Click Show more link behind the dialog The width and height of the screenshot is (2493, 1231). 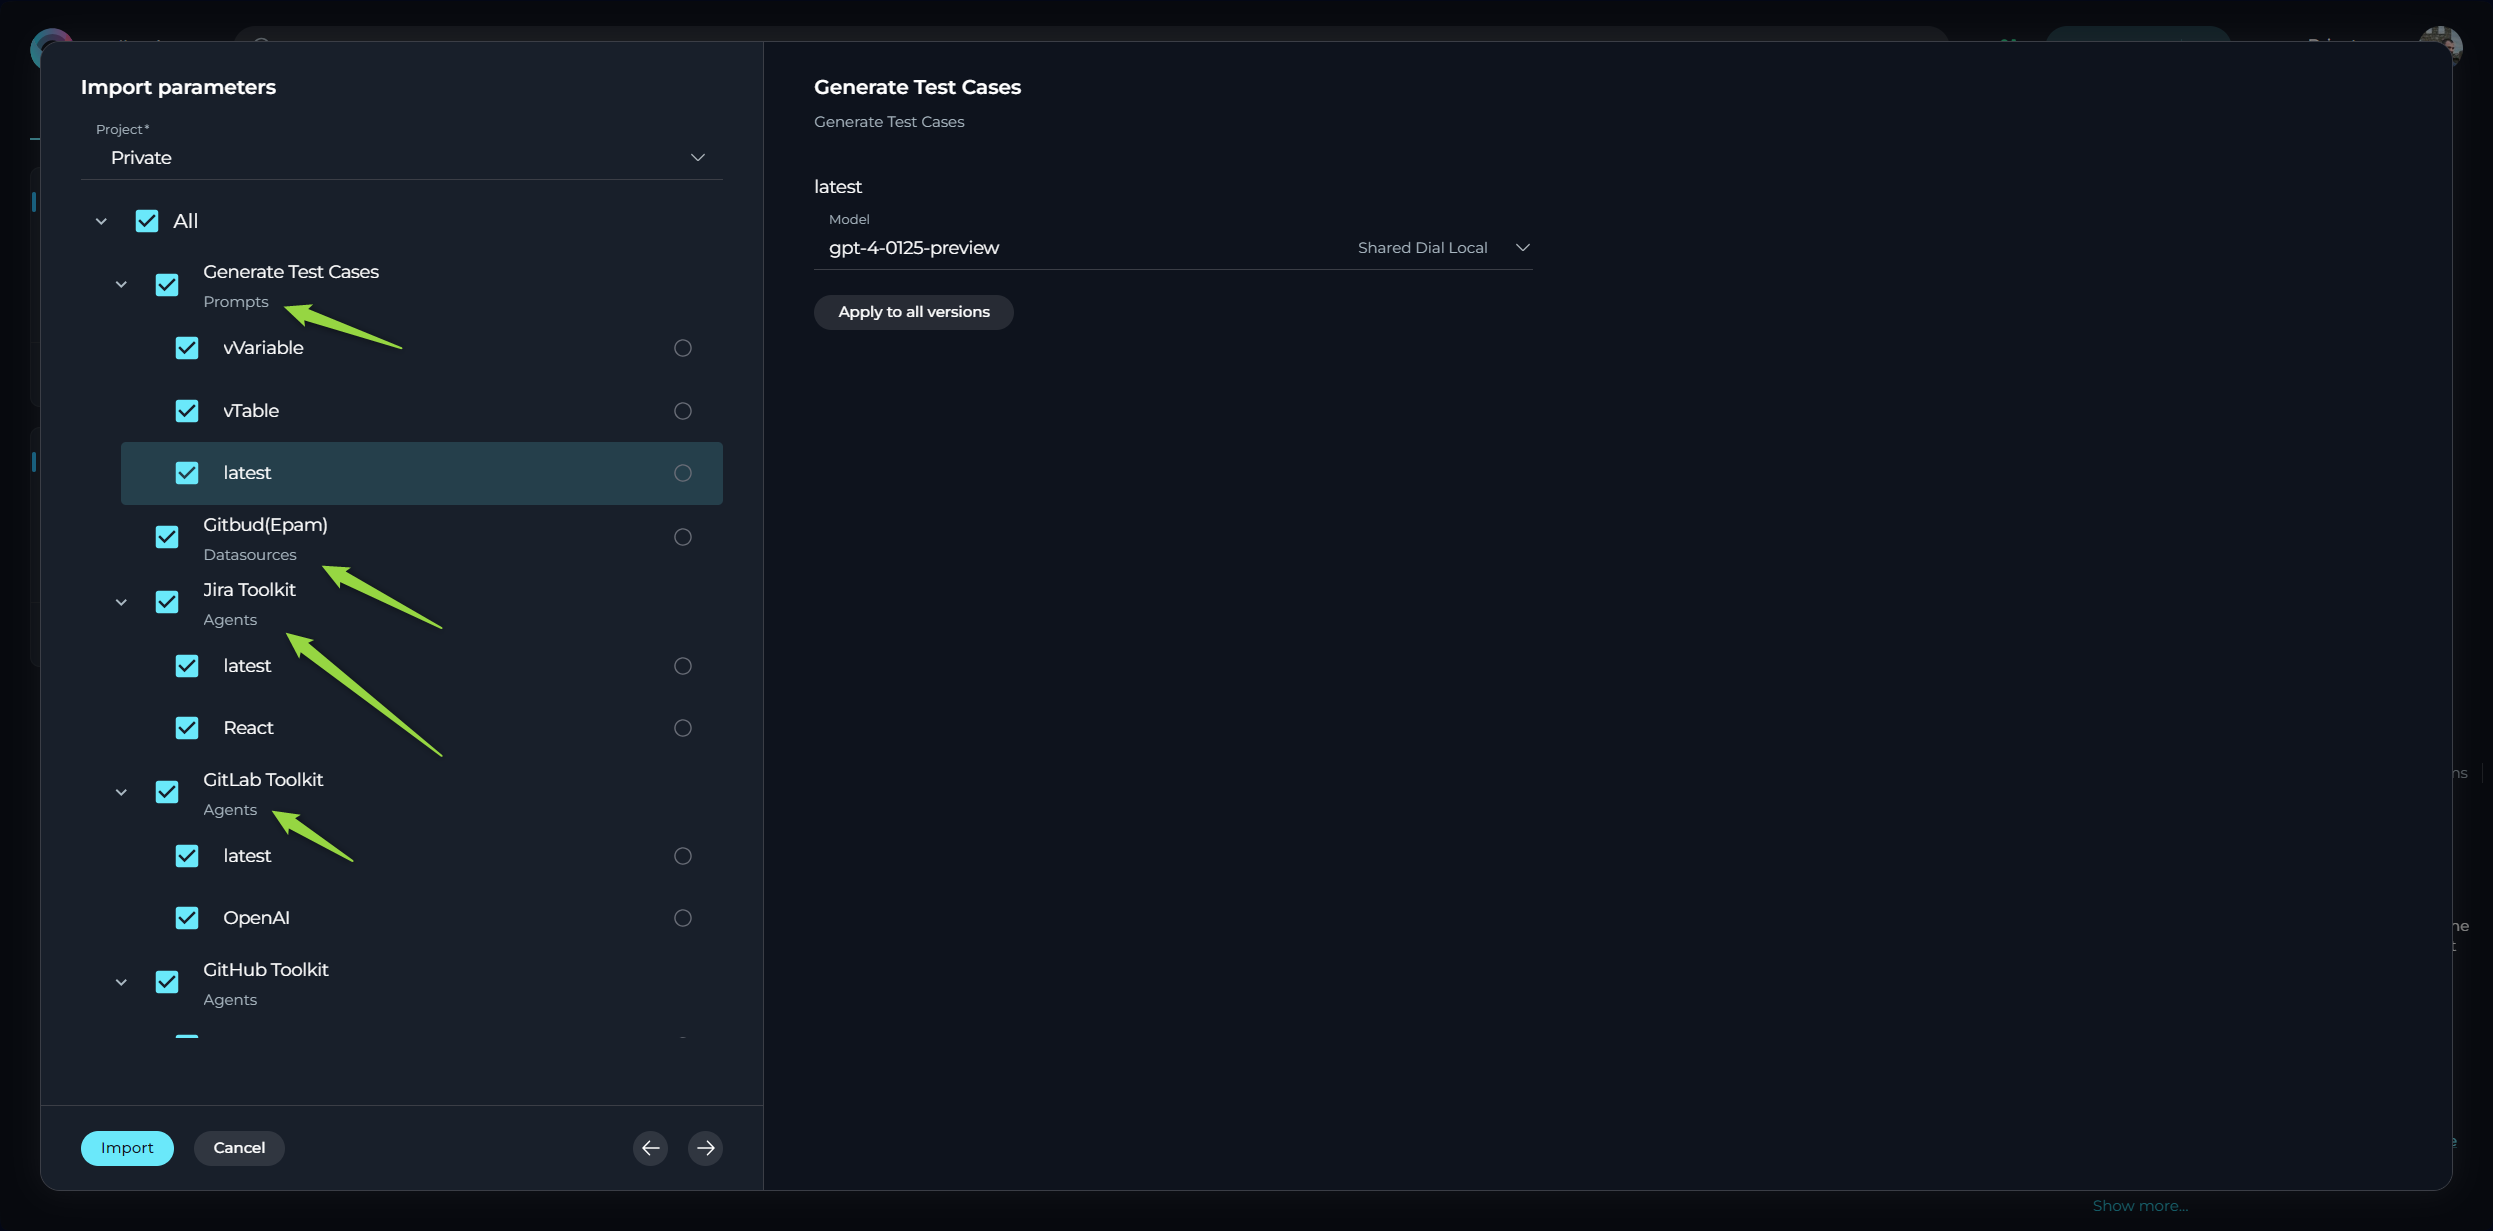click(x=2140, y=1206)
